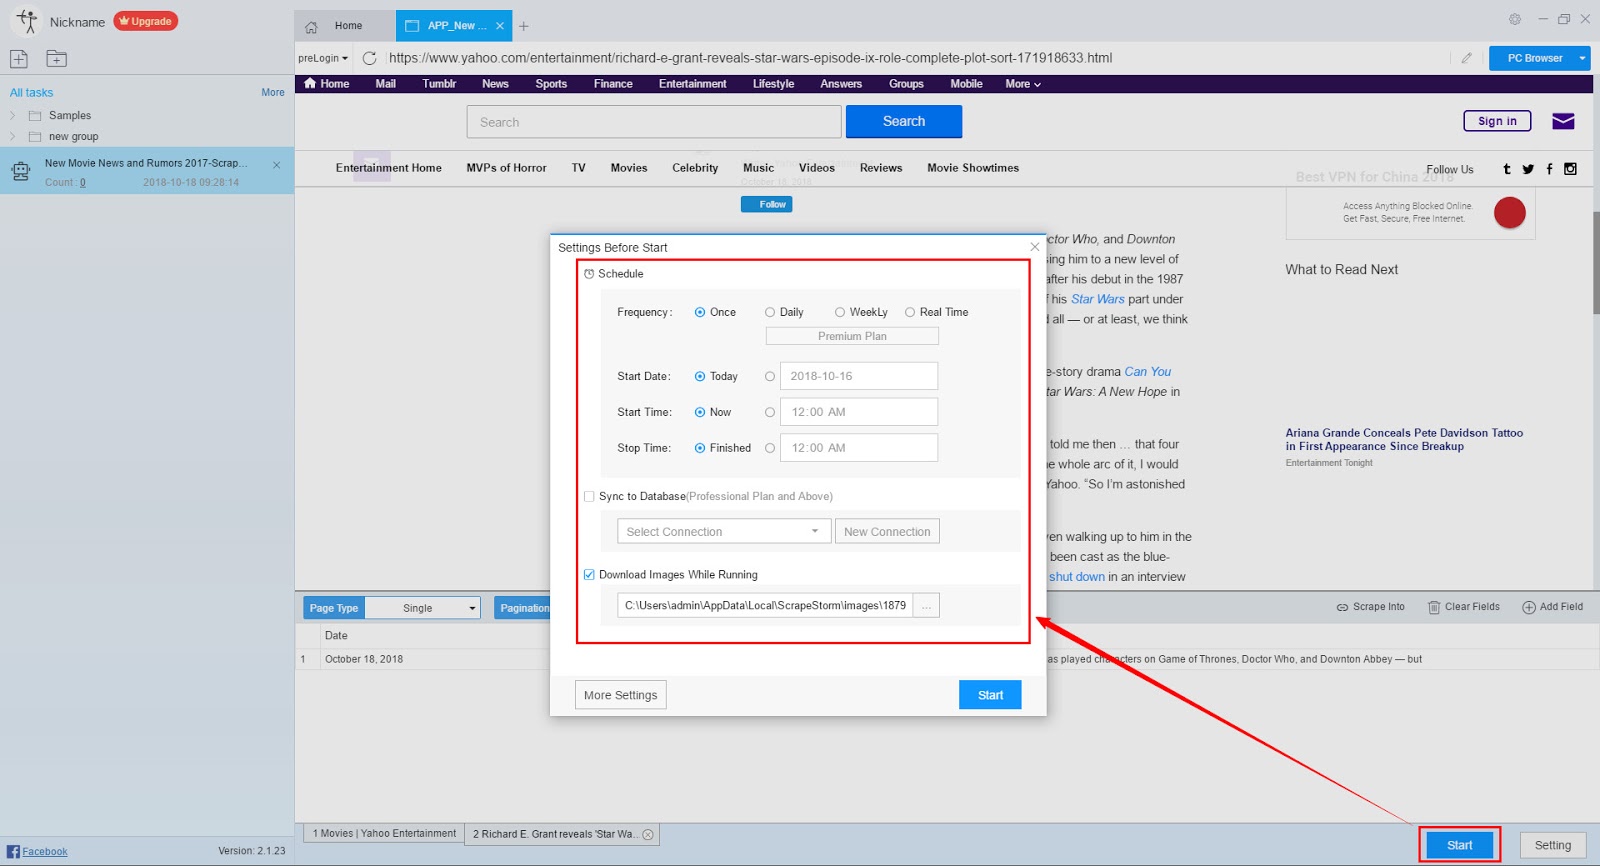This screenshot has height=866, width=1600.
Task: Expand More menu in Yahoo nav bar
Action: [x=1023, y=84]
